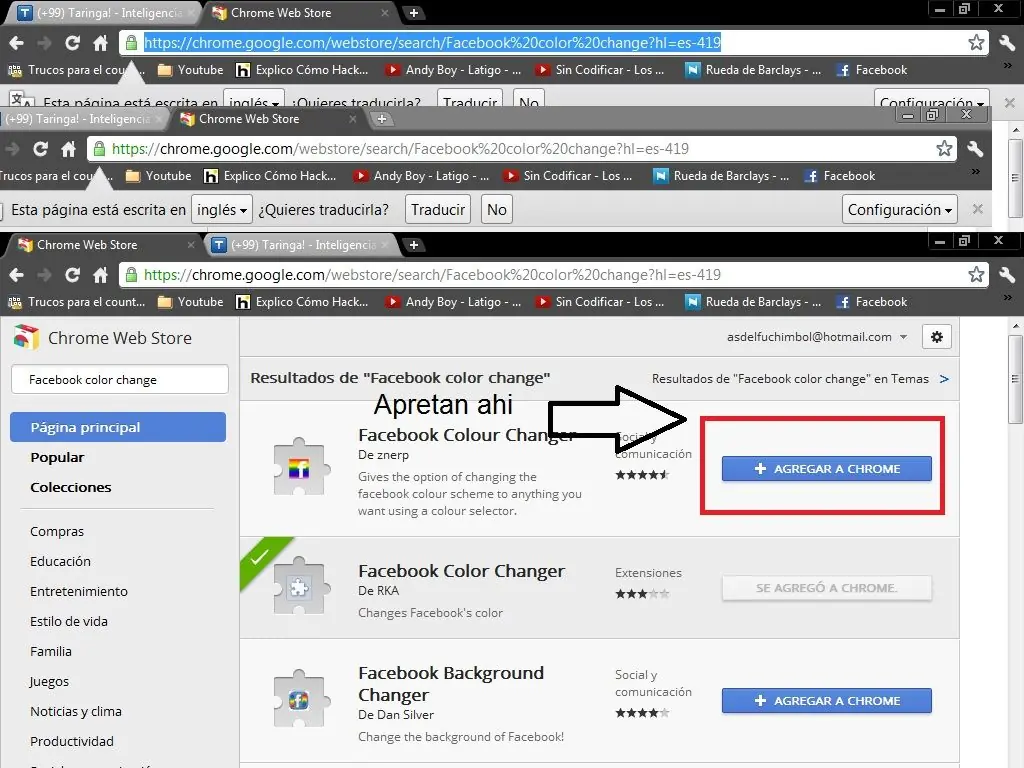Browse the Juegos category
1024x768 pixels.
coord(49,682)
